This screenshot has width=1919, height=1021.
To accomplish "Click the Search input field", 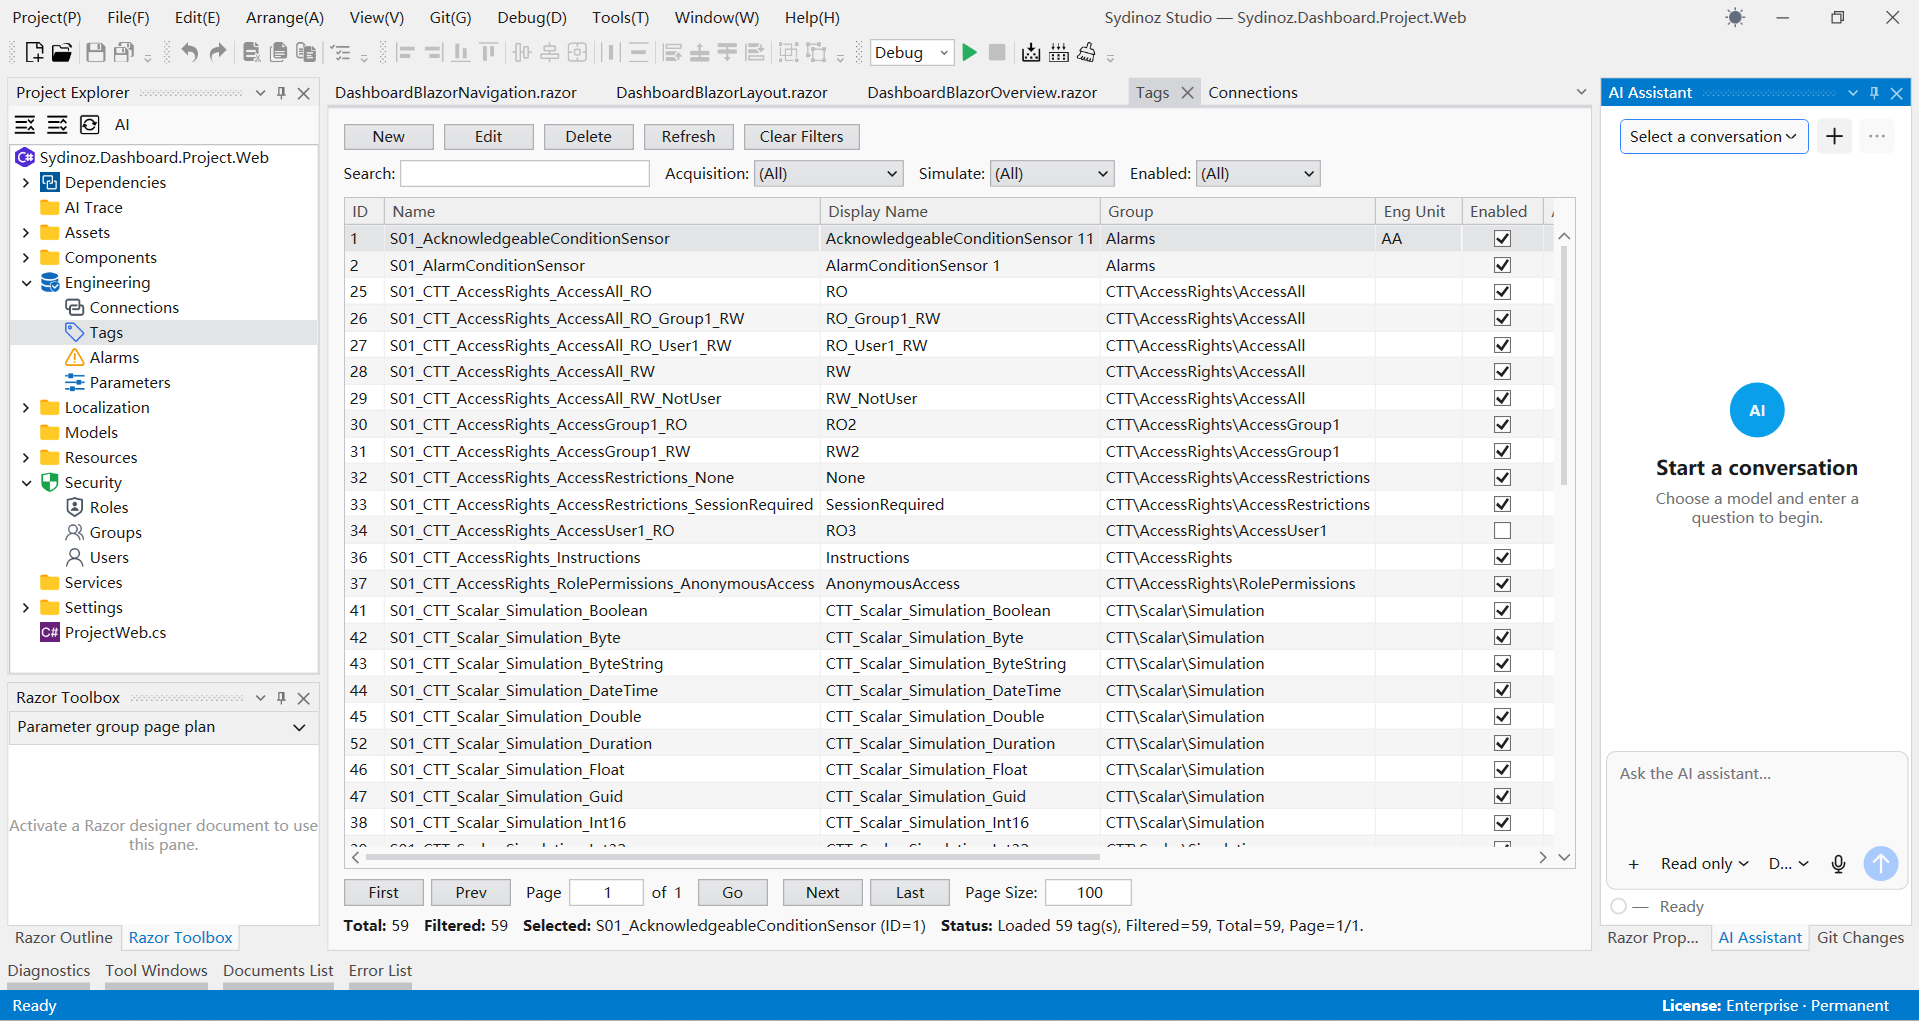I will pyautogui.click(x=524, y=174).
